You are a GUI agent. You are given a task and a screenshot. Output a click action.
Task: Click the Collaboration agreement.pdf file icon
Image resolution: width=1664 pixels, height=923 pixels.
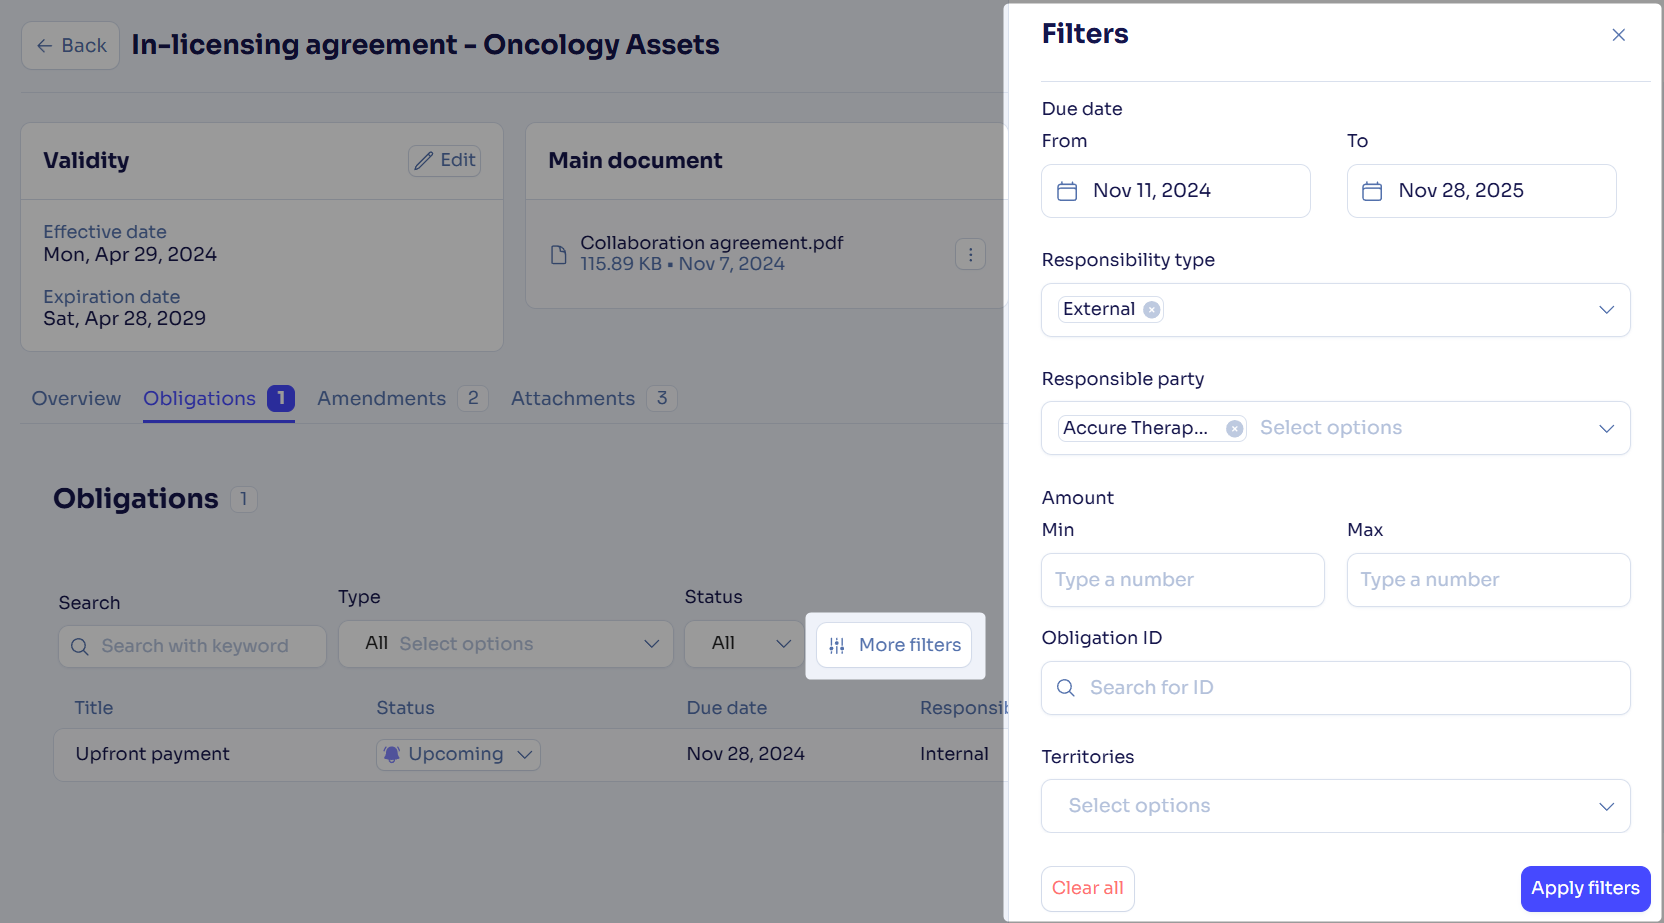(559, 255)
